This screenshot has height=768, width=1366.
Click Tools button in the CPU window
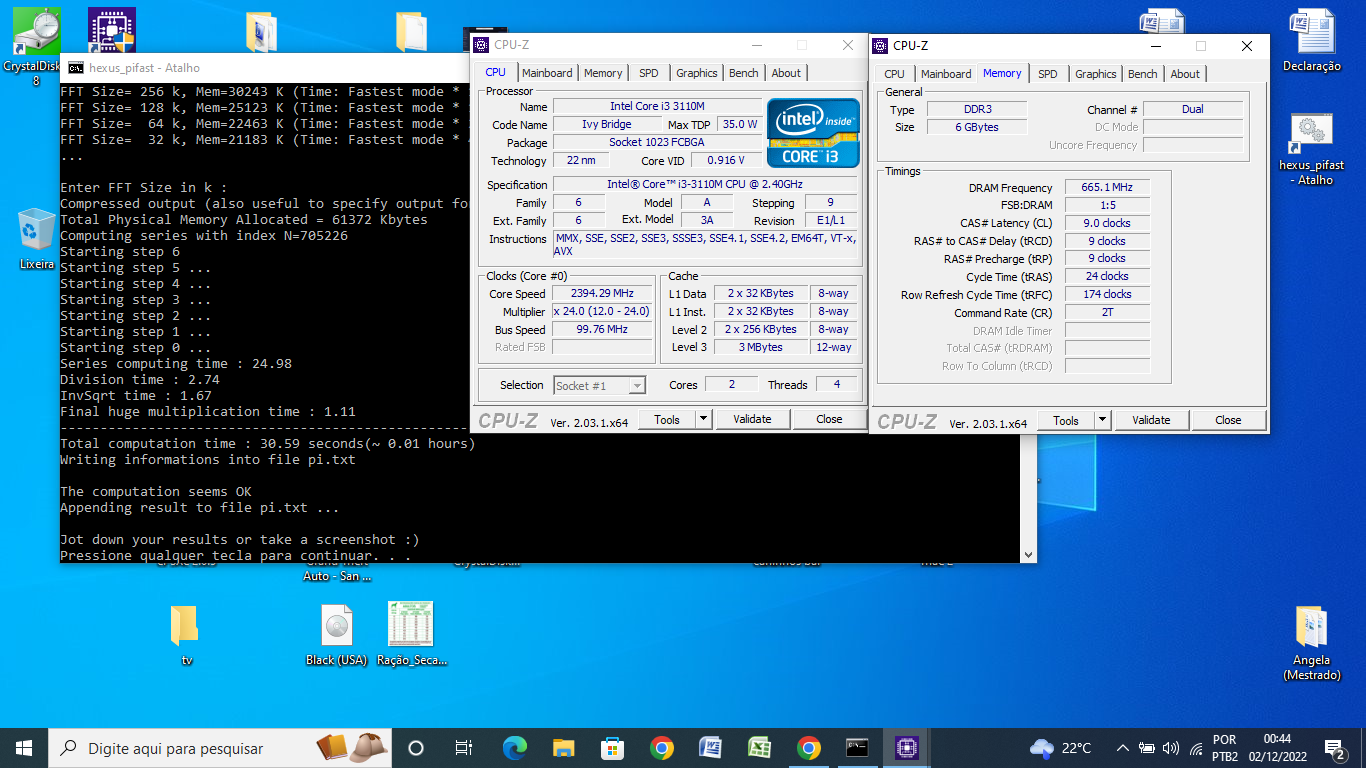tap(667, 419)
